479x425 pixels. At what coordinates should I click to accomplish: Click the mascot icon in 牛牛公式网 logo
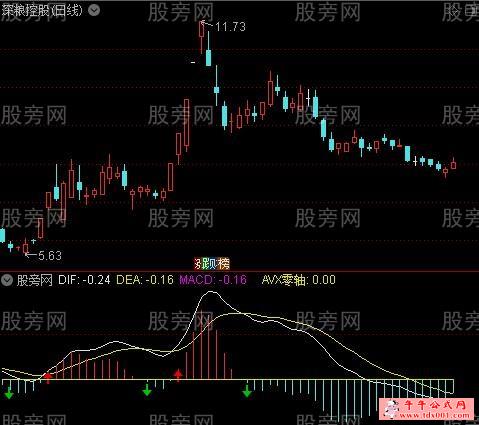click(x=392, y=409)
